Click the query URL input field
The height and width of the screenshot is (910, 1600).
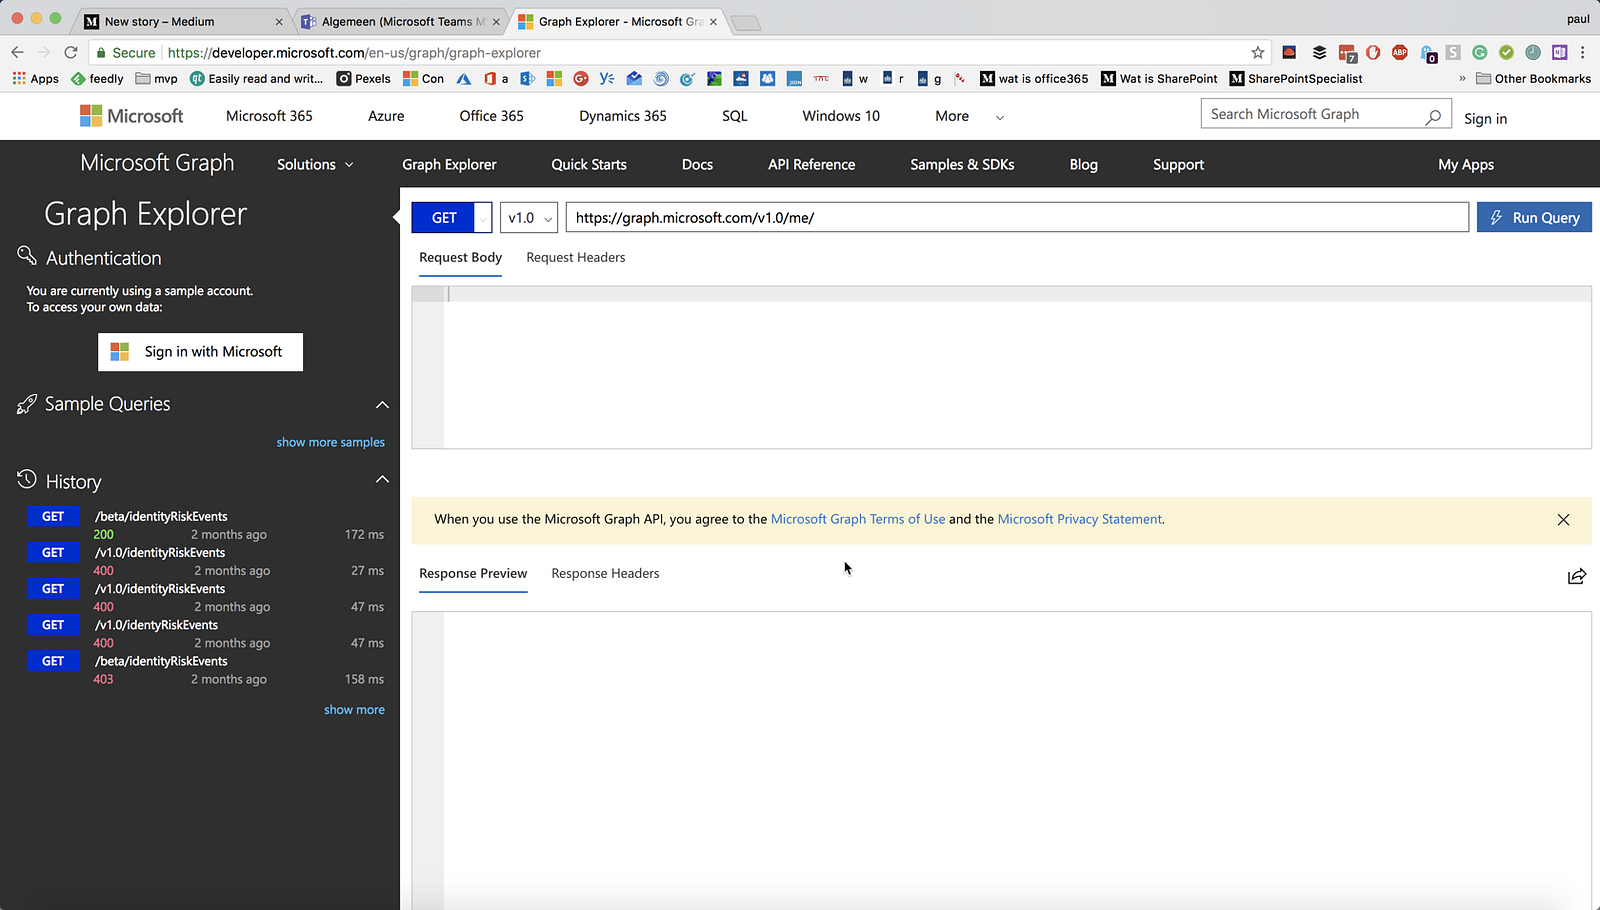point(1016,218)
